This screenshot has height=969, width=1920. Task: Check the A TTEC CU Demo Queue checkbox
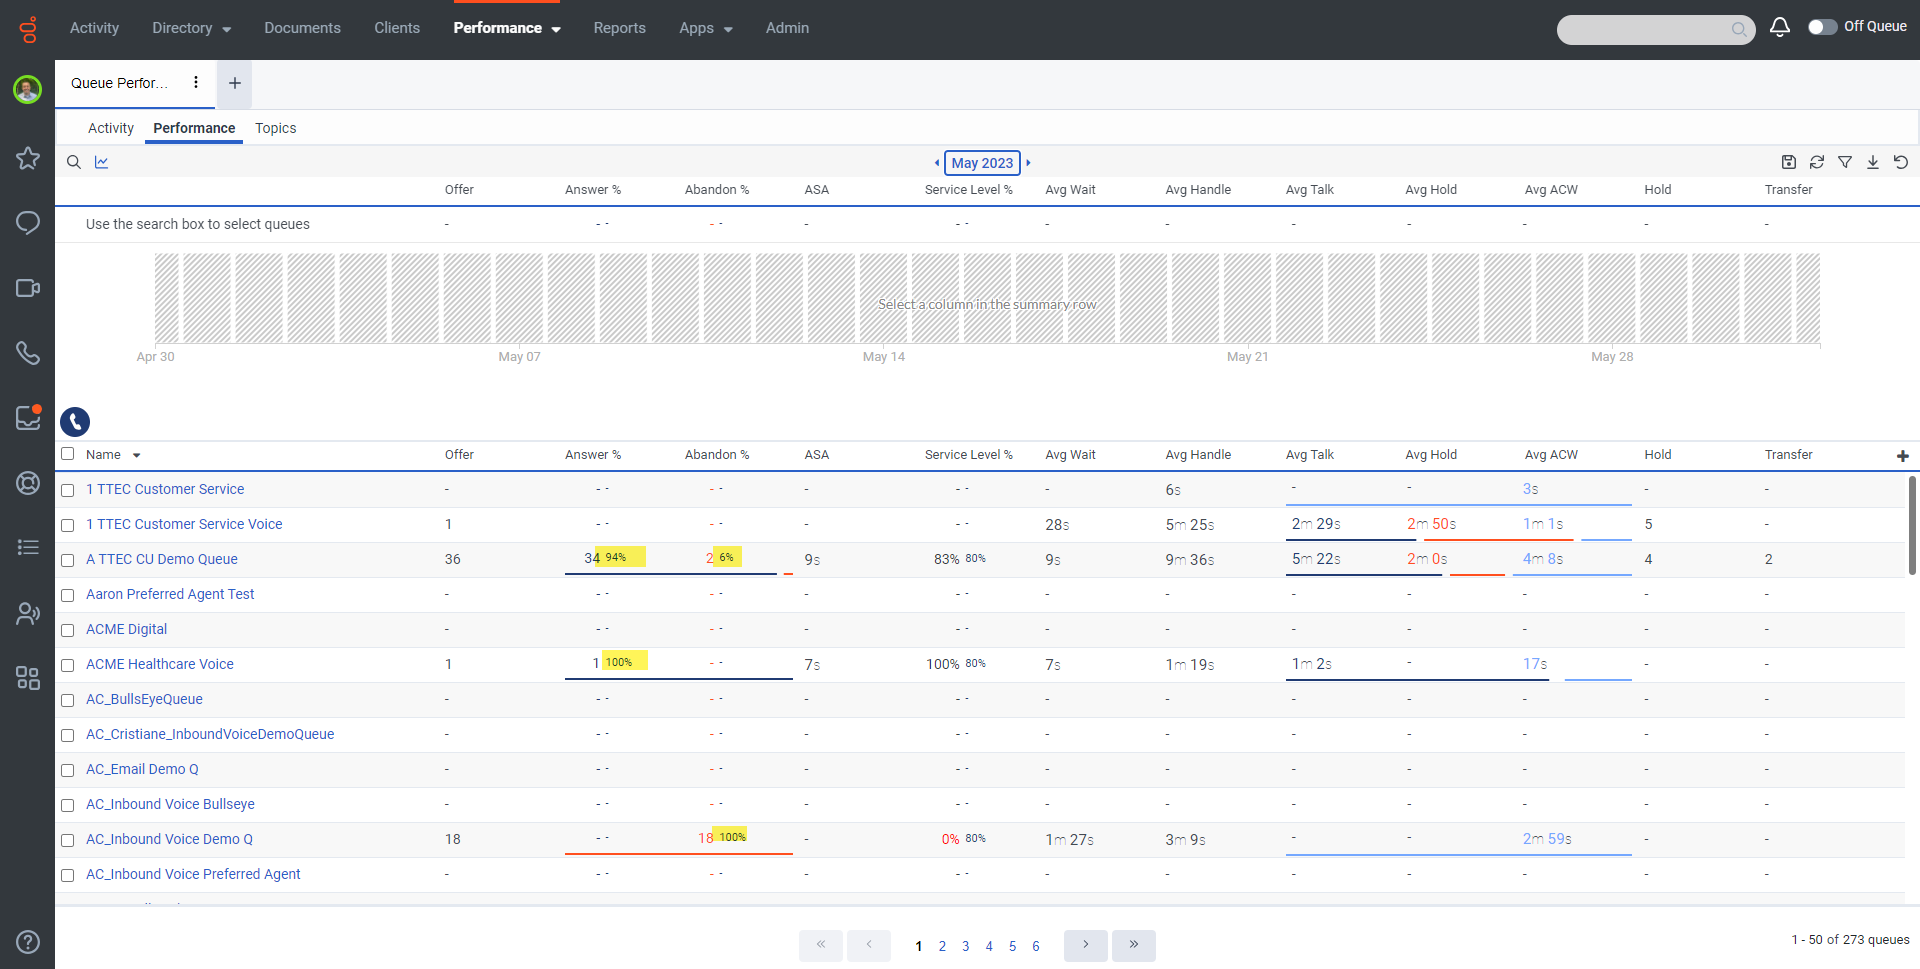[68, 560]
